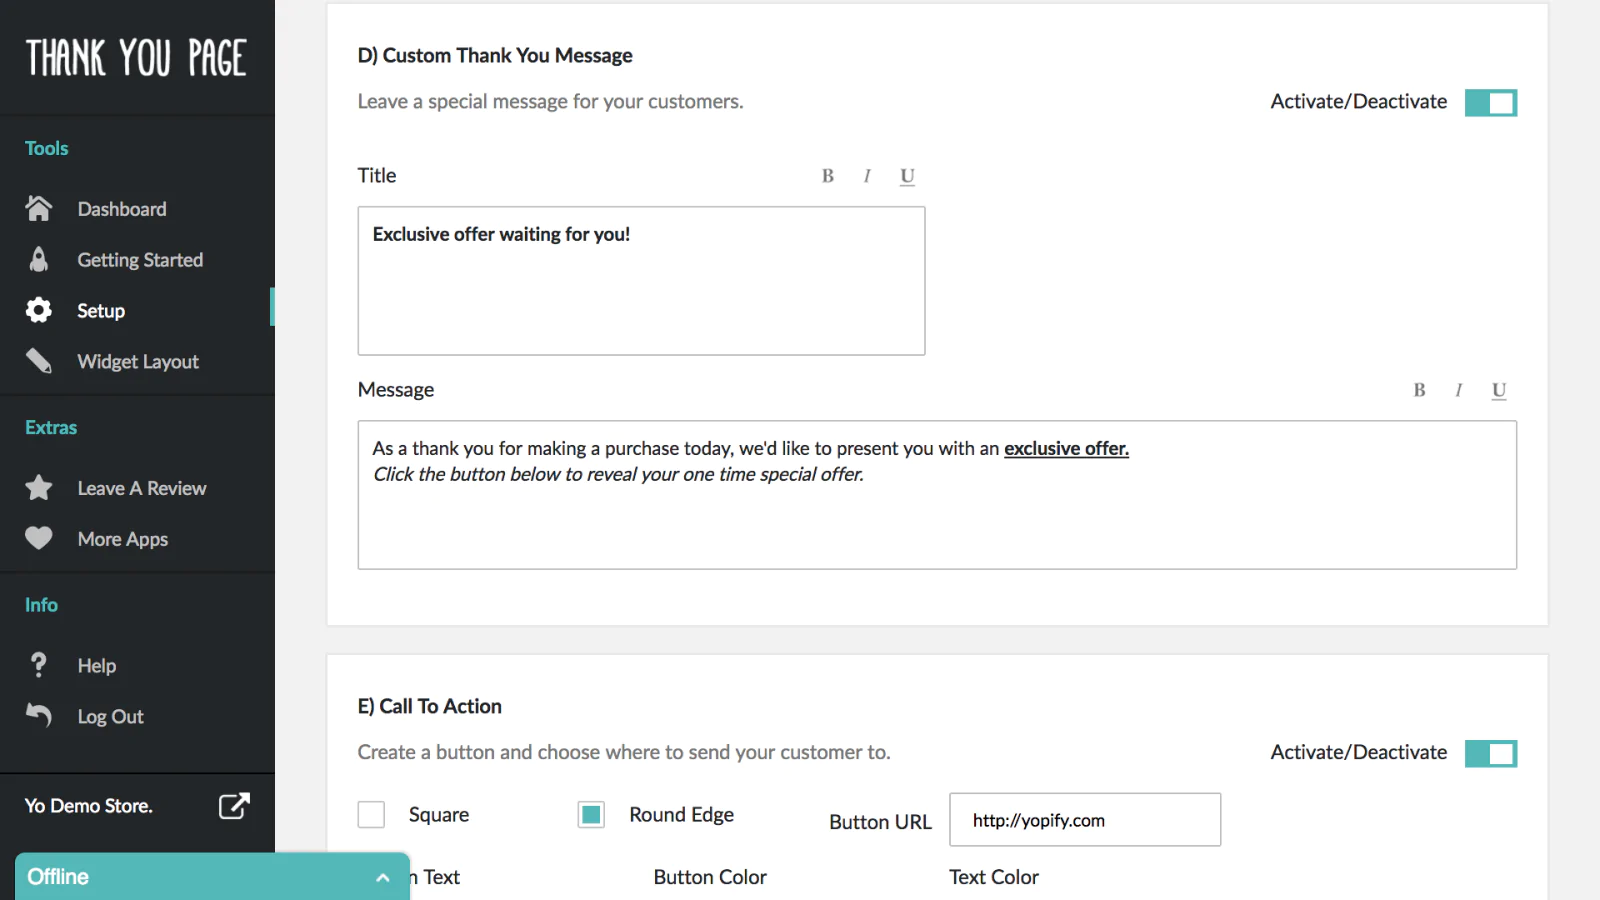Click the Getting Started rocket icon
The height and width of the screenshot is (900, 1600).
point(39,259)
